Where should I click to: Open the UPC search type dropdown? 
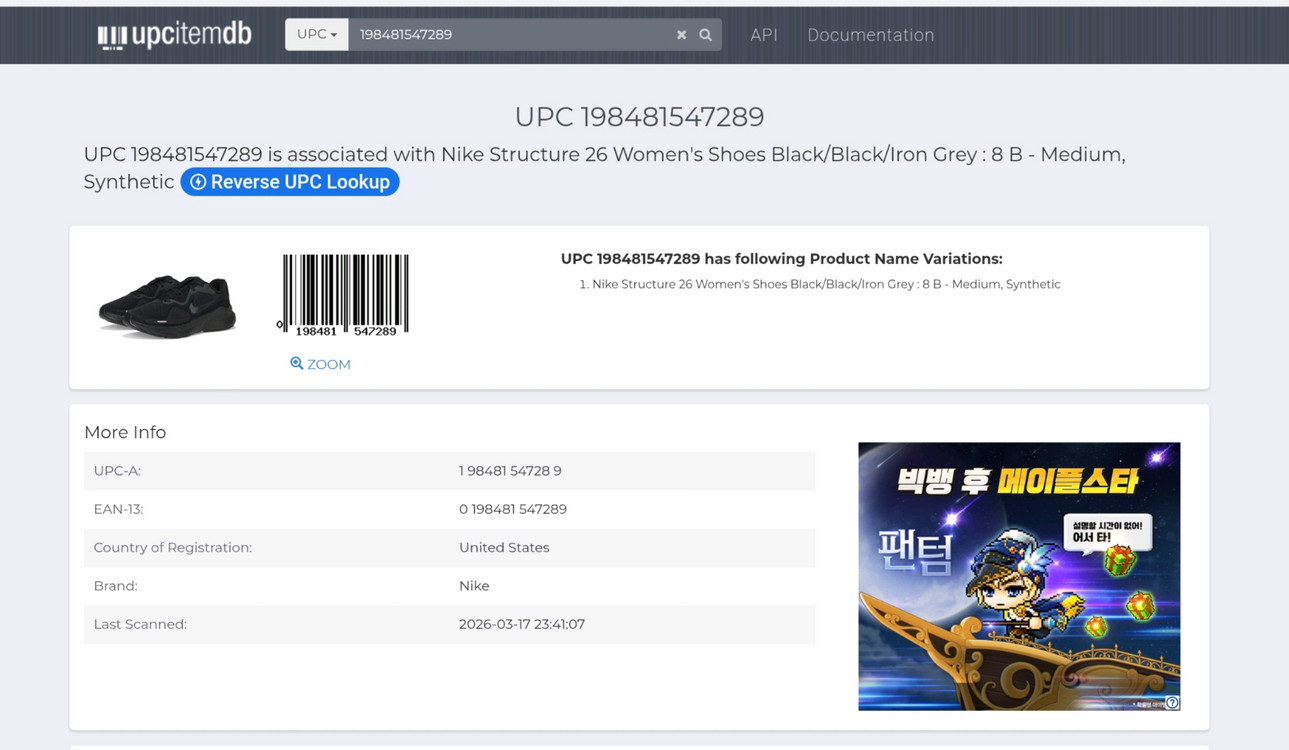[316, 34]
